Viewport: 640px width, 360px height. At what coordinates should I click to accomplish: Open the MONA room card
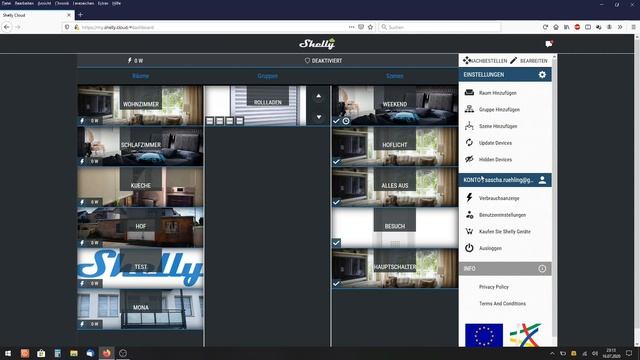140,309
